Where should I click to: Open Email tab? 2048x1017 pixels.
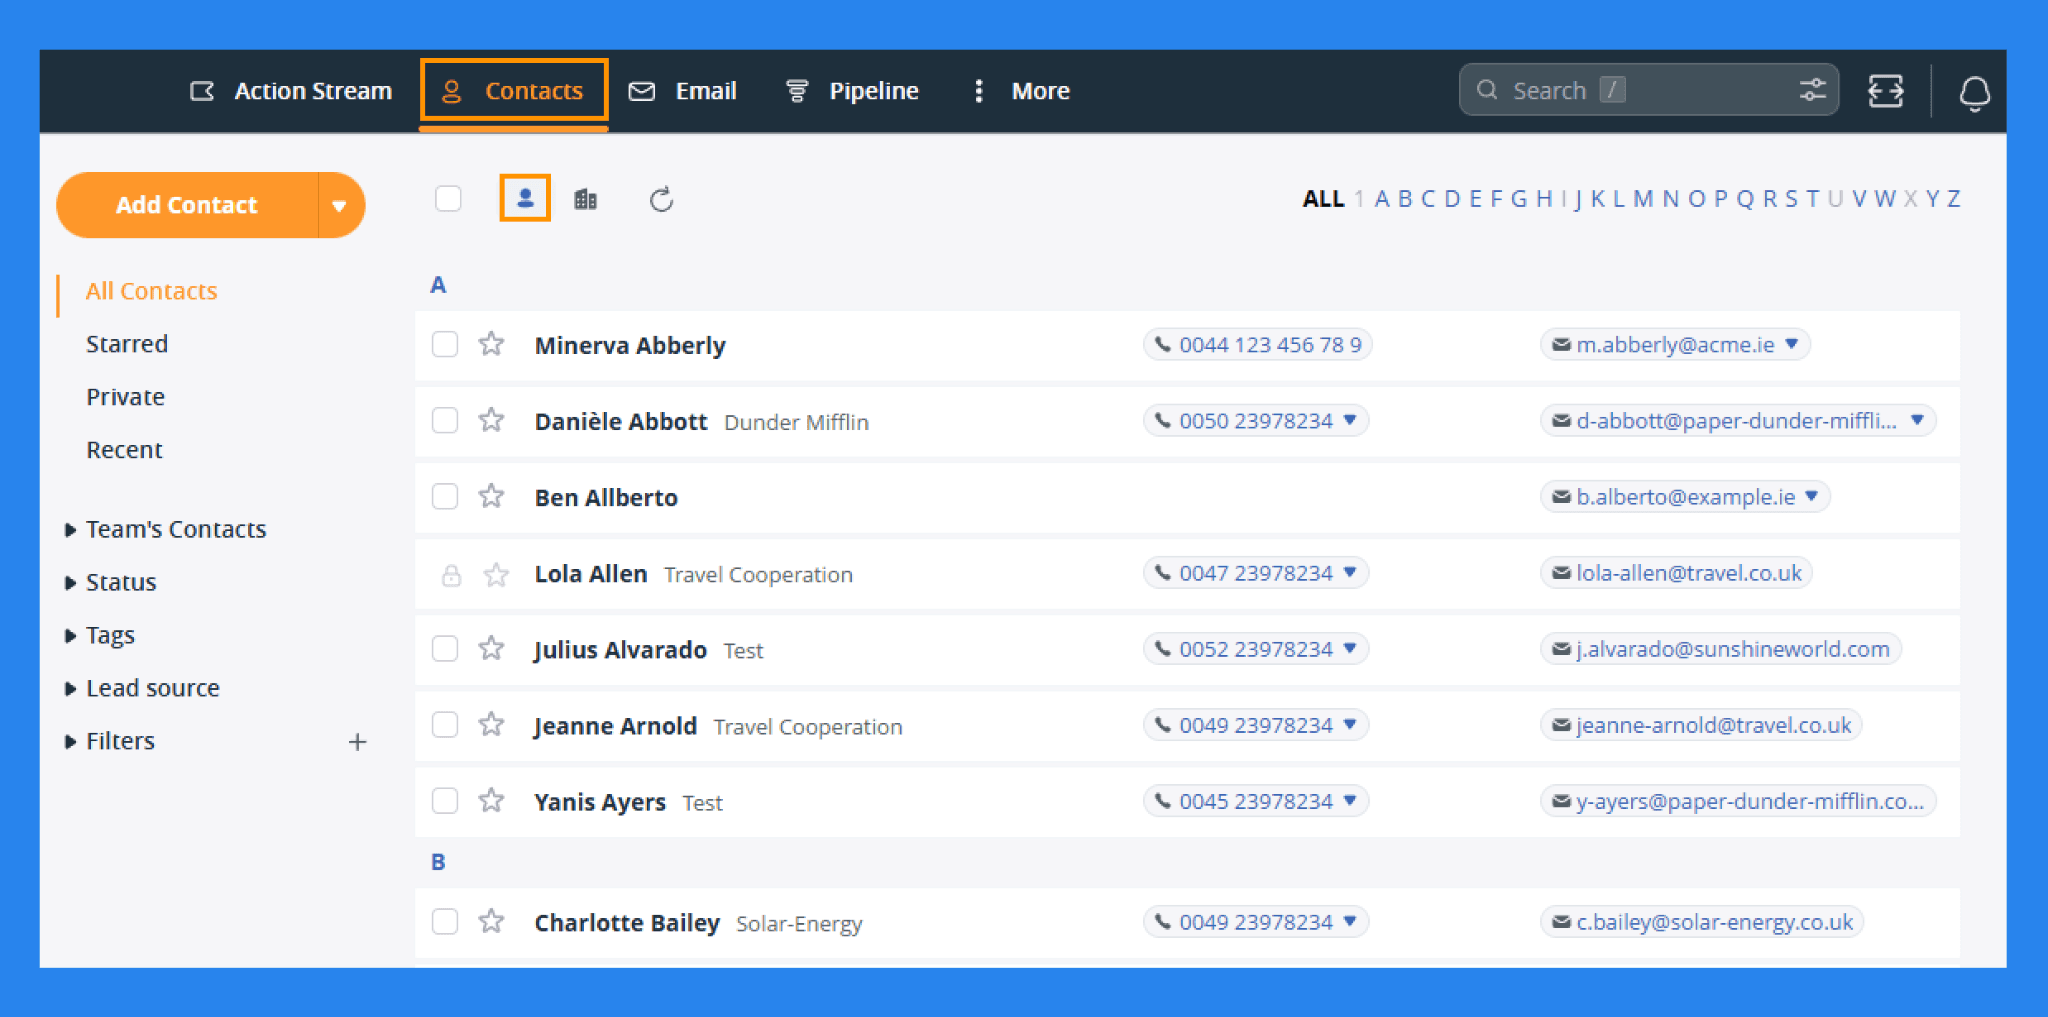tap(683, 91)
